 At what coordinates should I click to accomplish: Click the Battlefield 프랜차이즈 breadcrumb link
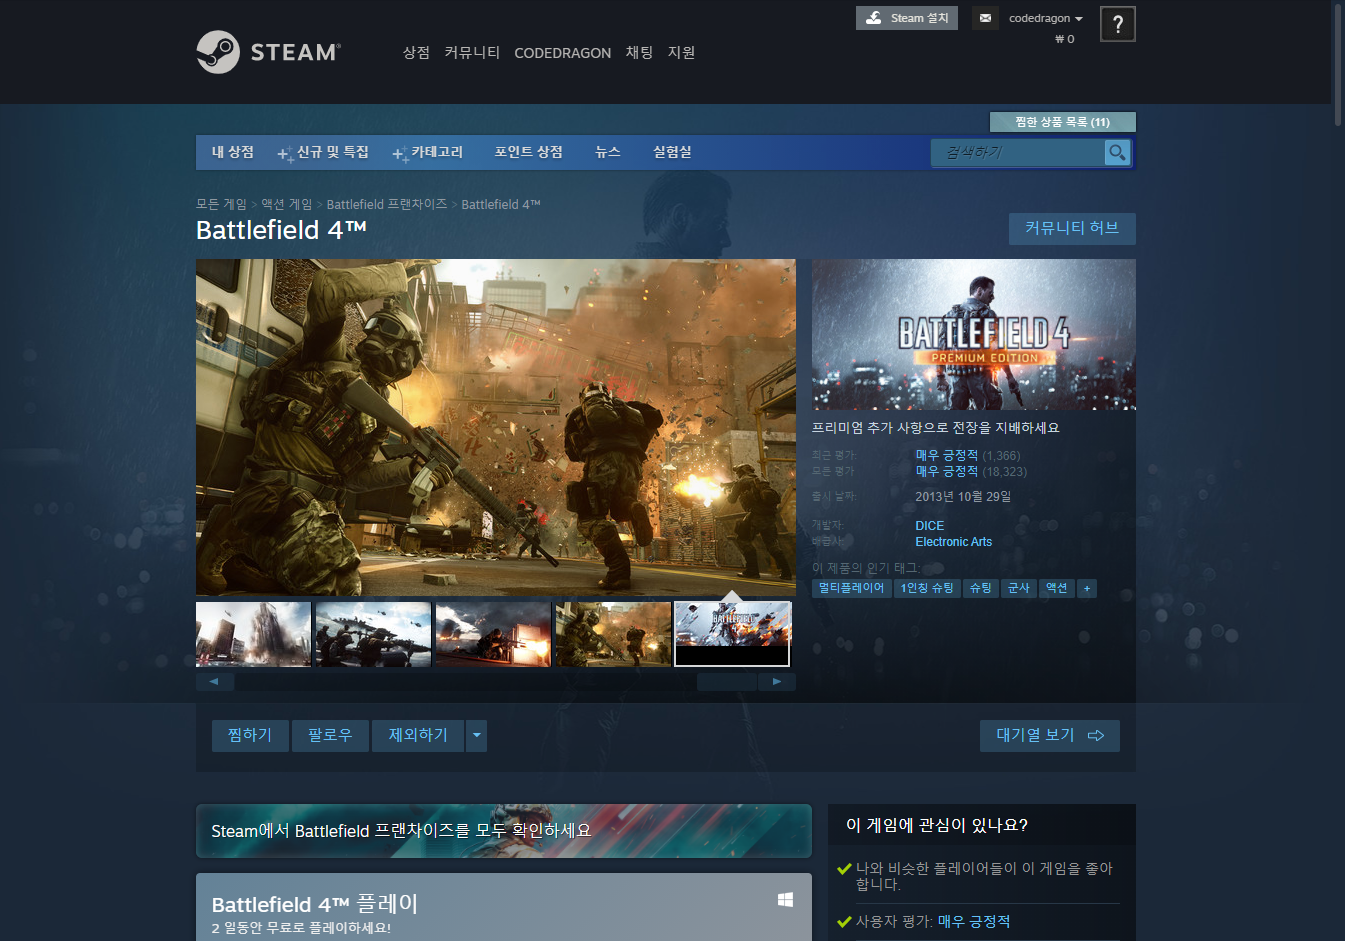387,204
